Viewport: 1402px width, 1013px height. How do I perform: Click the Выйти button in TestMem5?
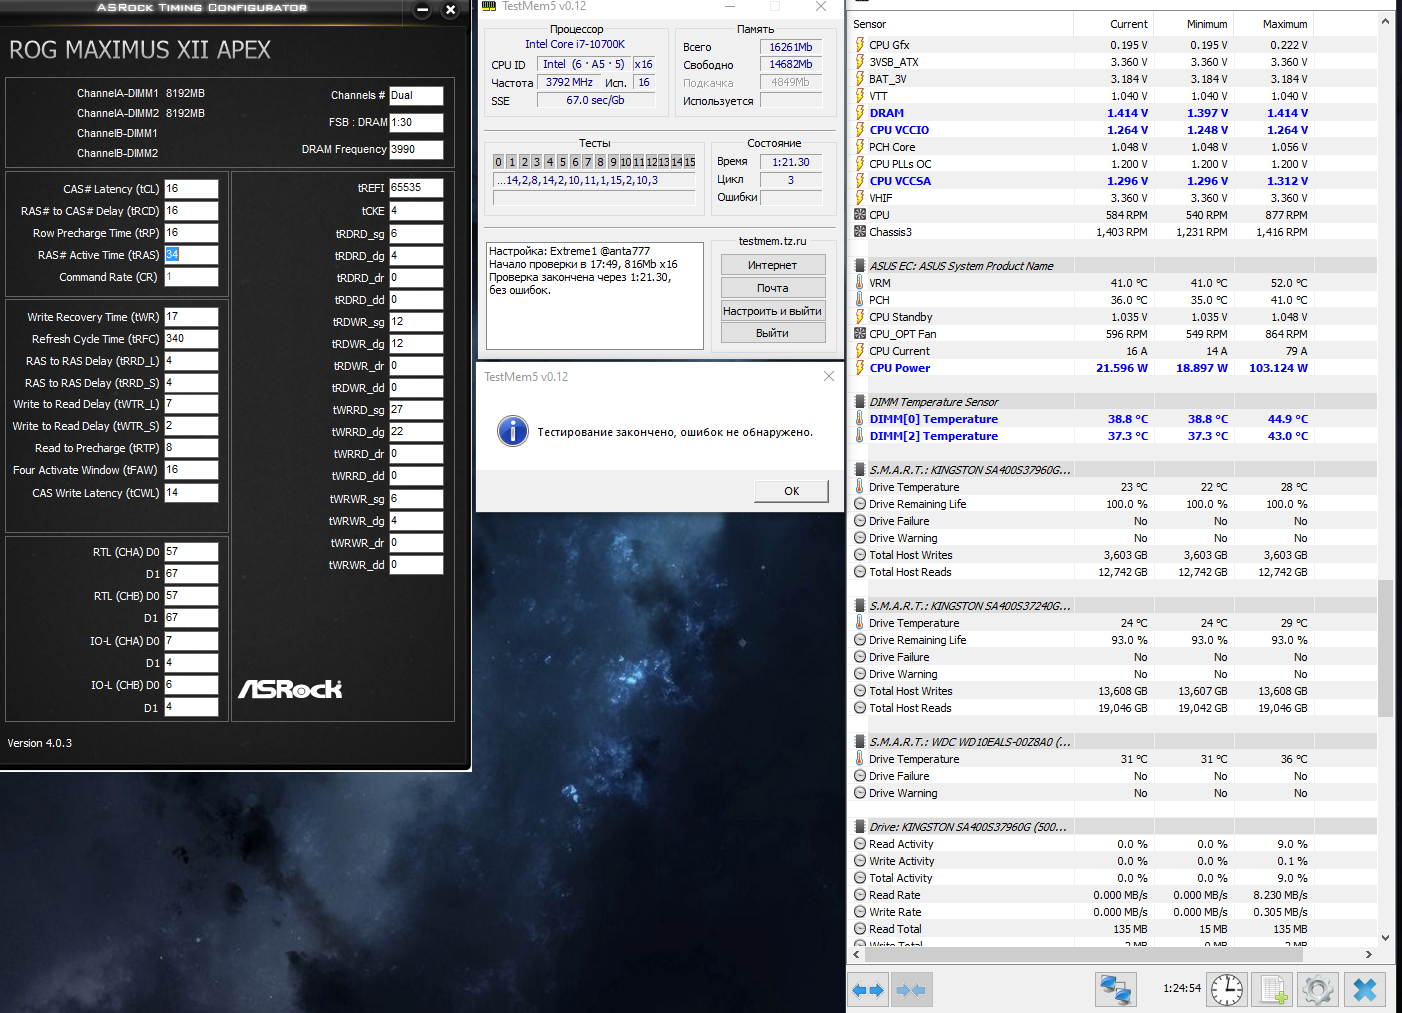[x=773, y=333]
